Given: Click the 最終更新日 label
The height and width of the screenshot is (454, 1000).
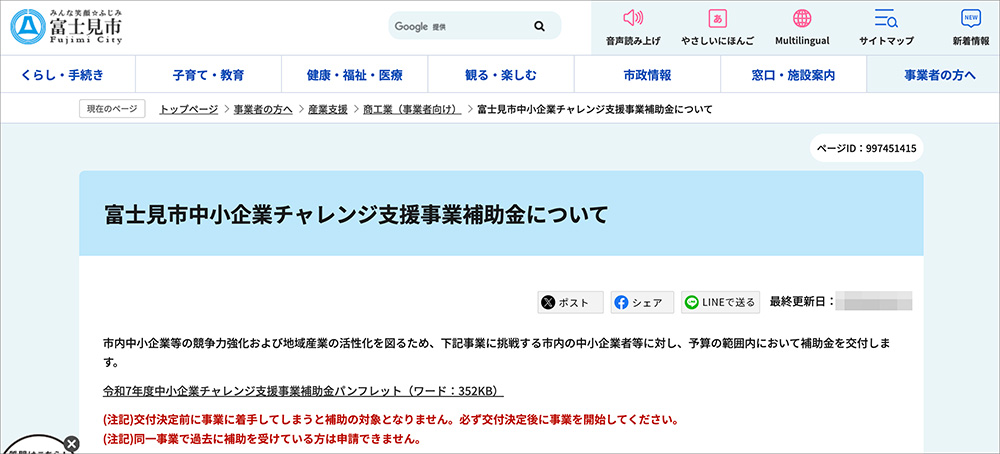Looking at the screenshot, I should (x=802, y=302).
